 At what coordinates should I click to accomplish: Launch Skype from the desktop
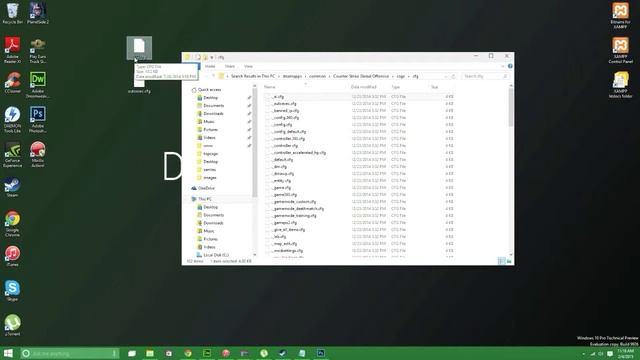(13, 291)
